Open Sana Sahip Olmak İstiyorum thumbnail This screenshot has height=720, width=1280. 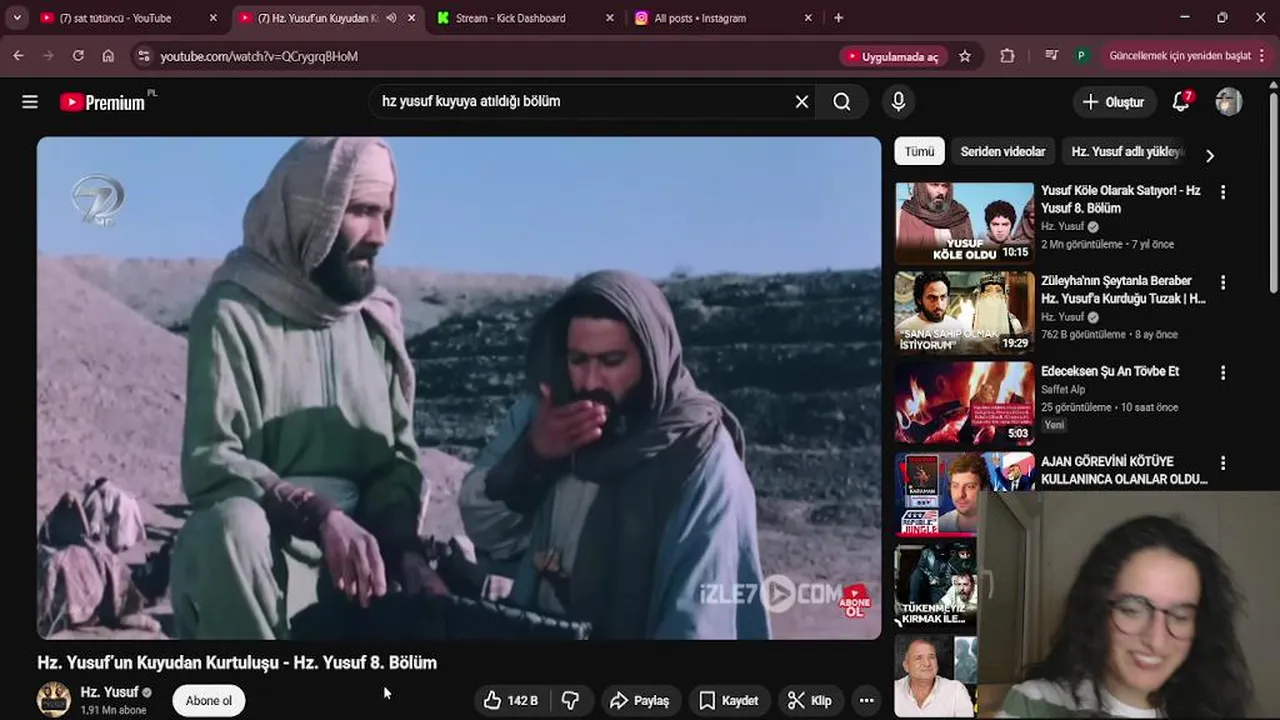click(x=964, y=313)
